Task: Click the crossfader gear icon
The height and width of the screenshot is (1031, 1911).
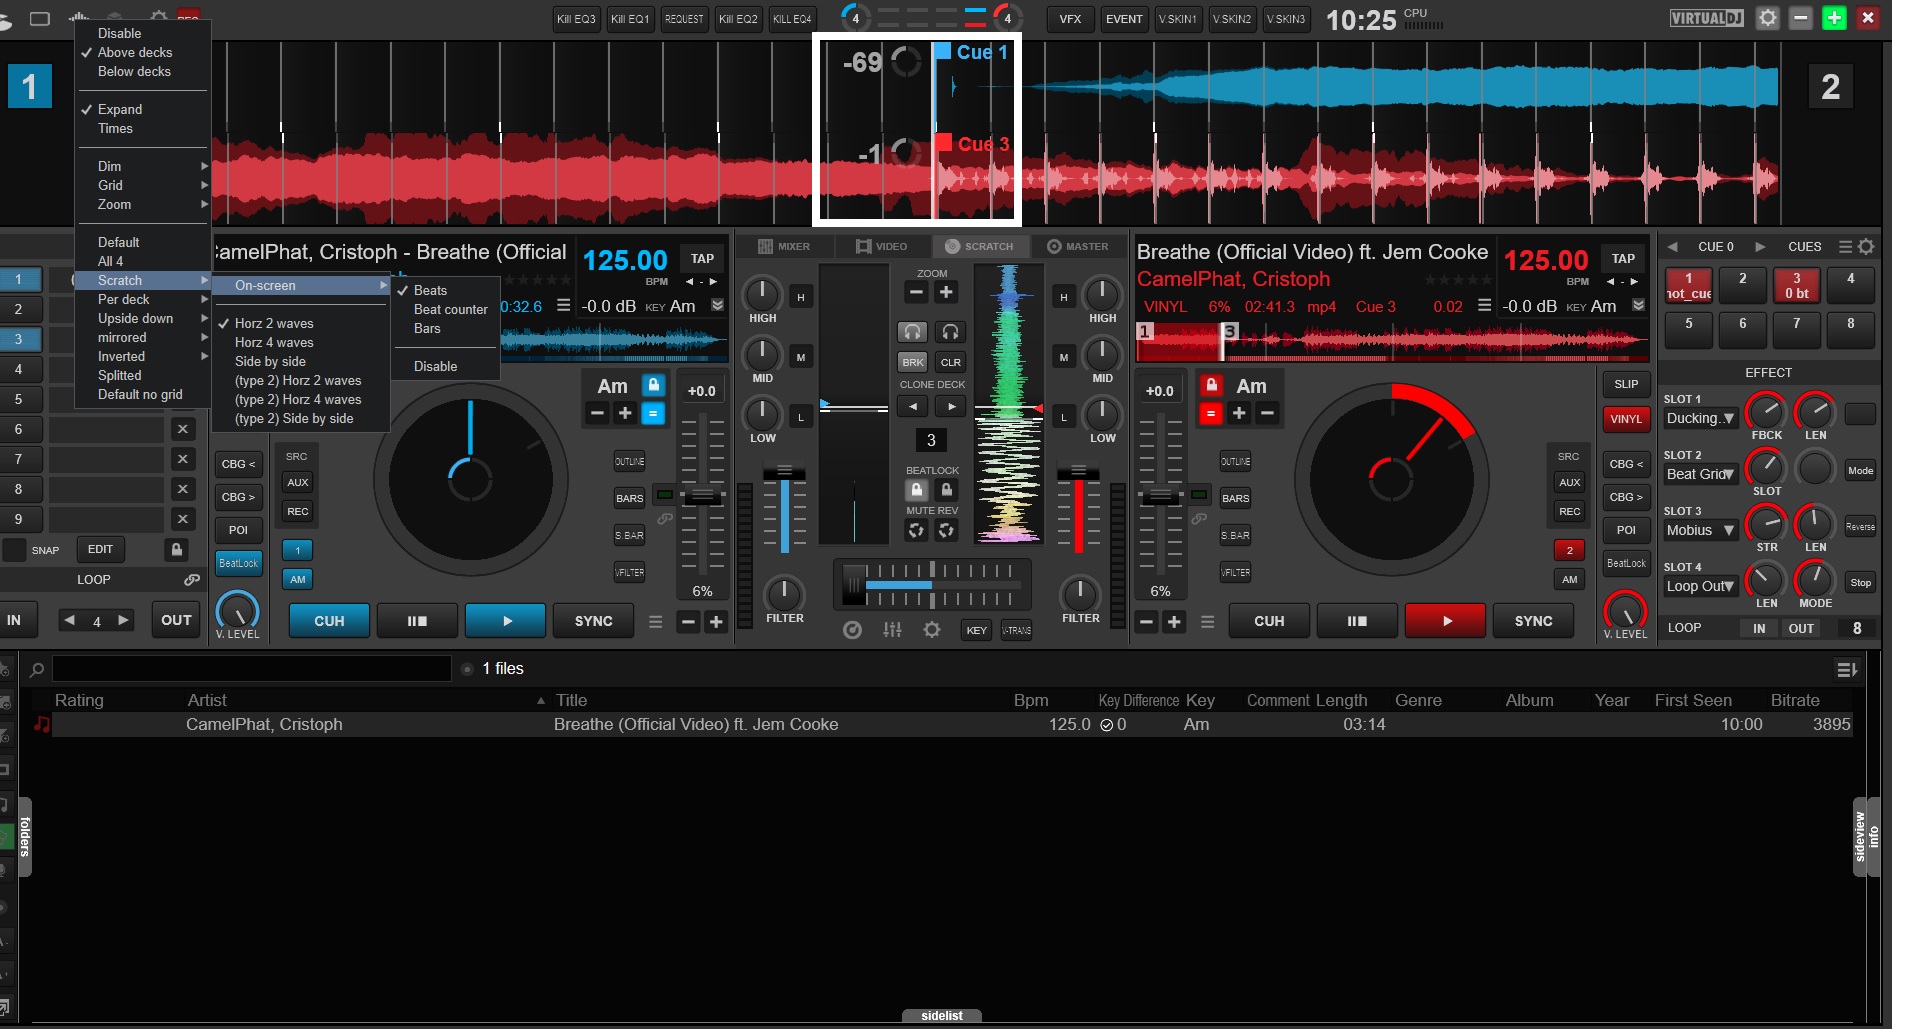Action: (932, 630)
